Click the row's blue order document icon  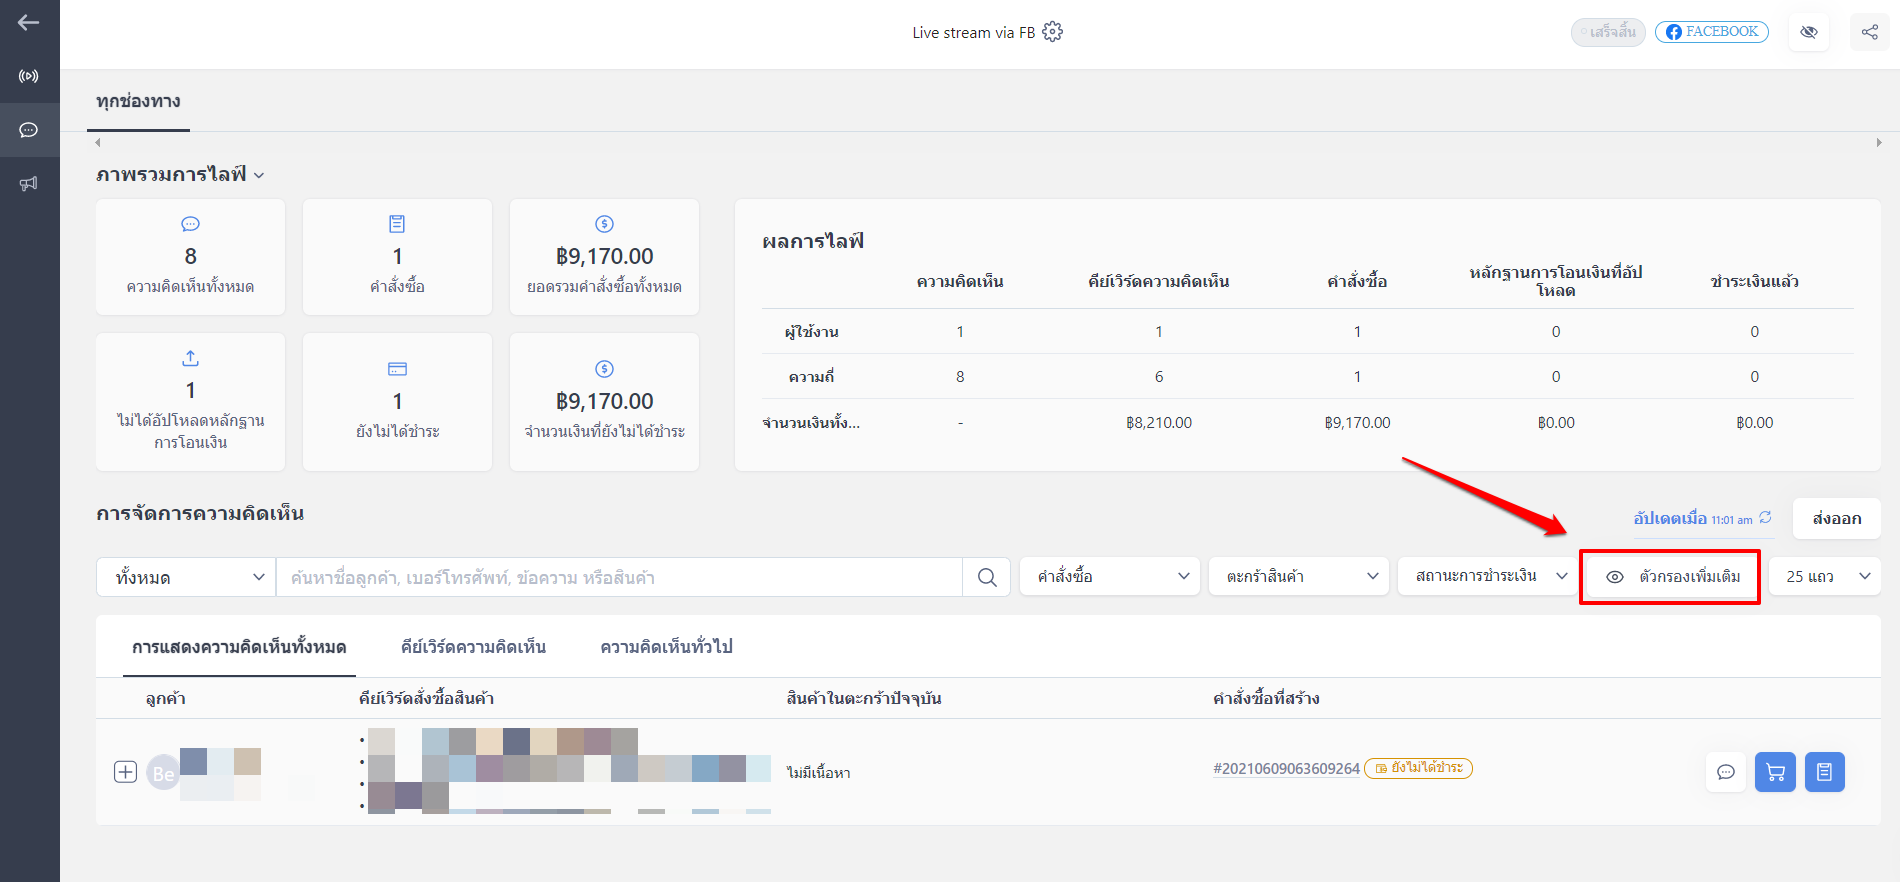[x=1825, y=772]
